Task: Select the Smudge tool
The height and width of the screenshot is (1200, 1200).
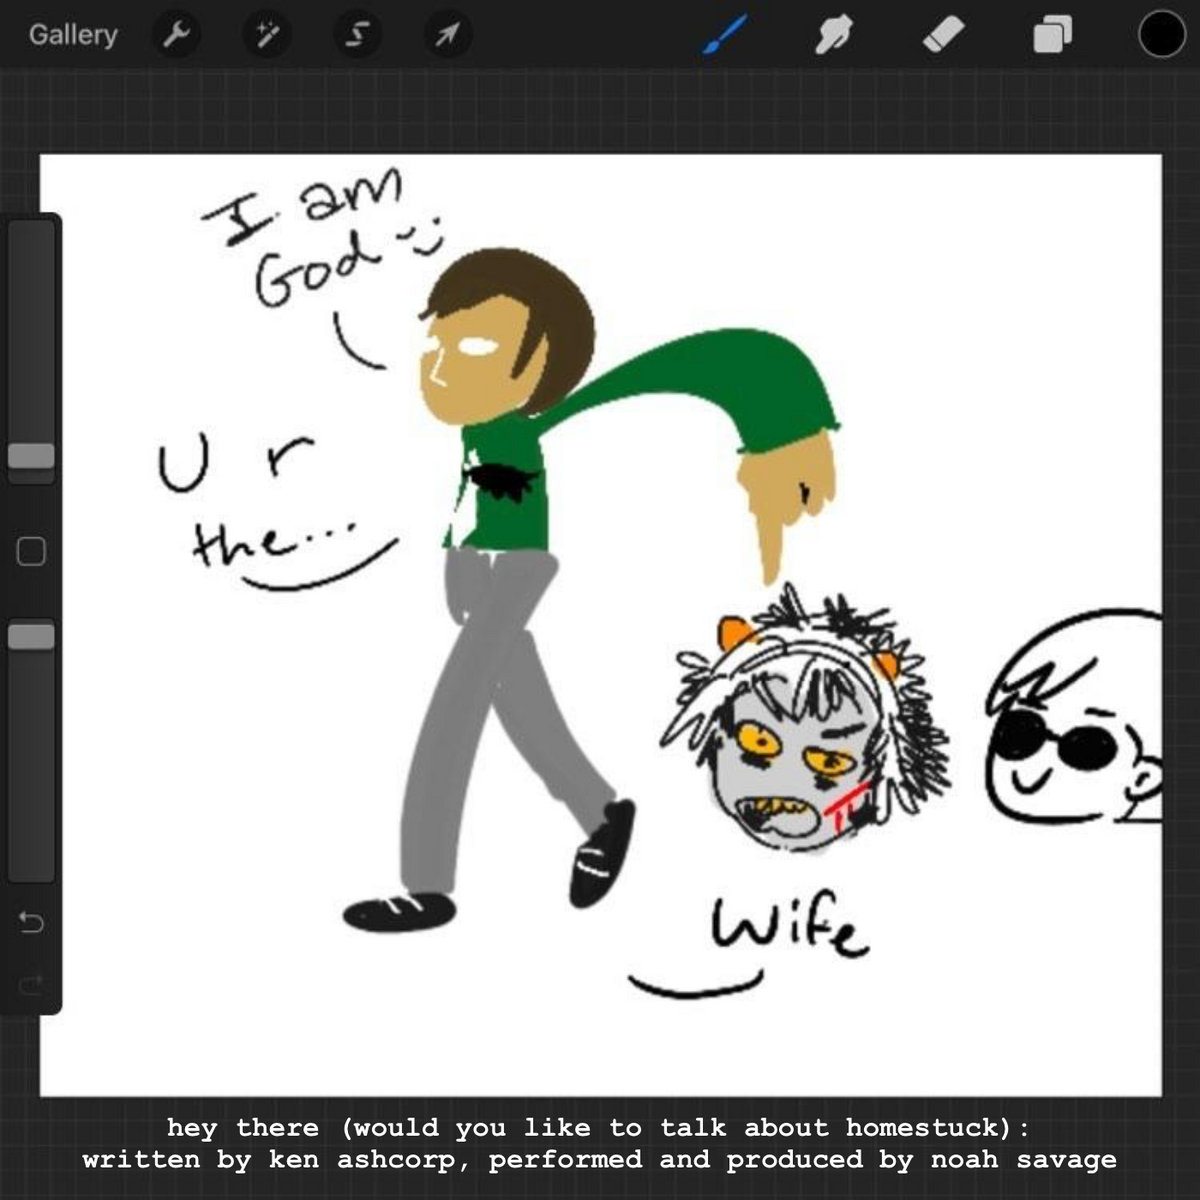Action: (x=833, y=36)
